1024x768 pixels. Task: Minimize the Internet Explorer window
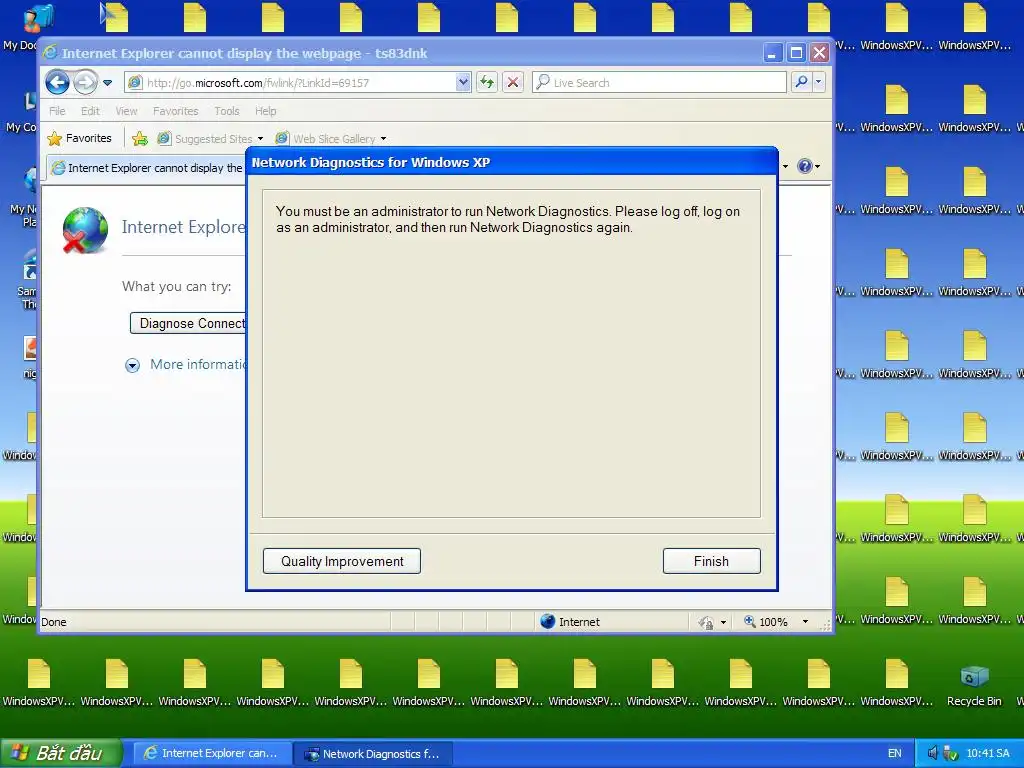coord(773,53)
